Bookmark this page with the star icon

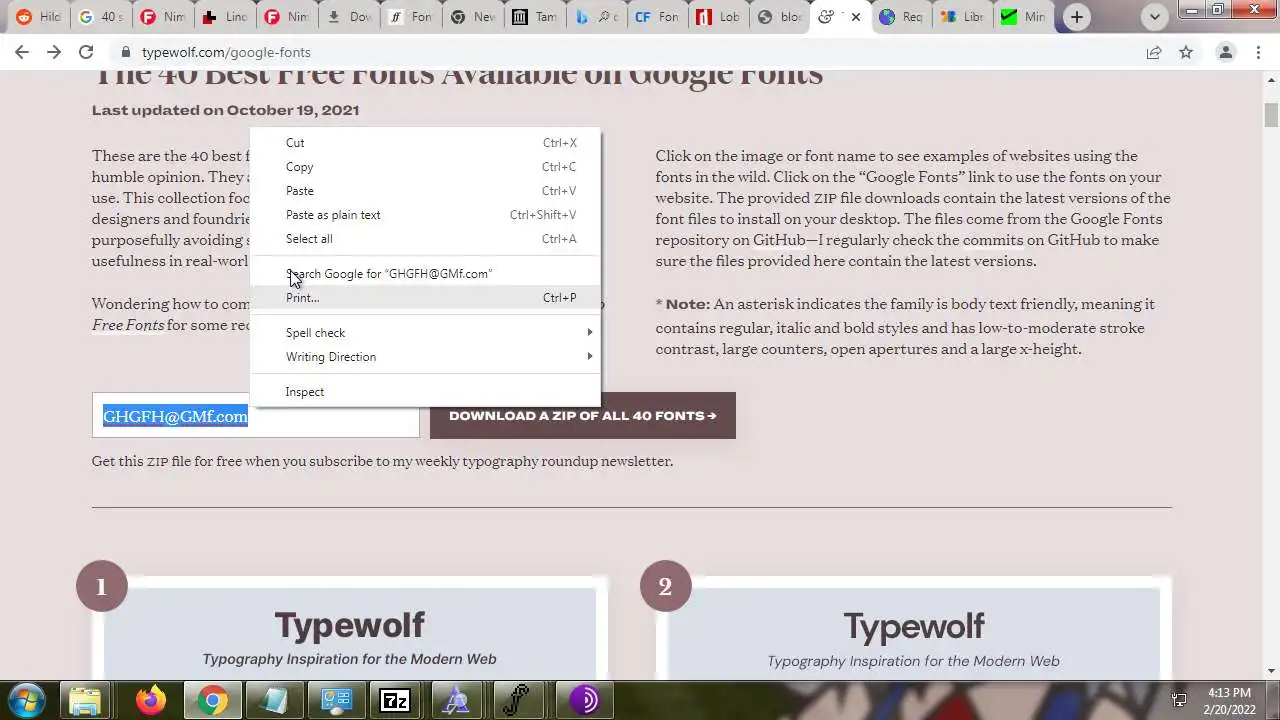coord(1186,52)
